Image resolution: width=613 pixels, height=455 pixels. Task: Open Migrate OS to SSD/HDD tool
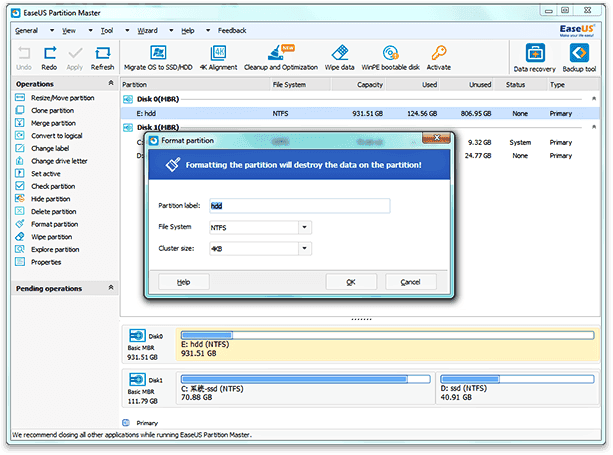pos(158,58)
